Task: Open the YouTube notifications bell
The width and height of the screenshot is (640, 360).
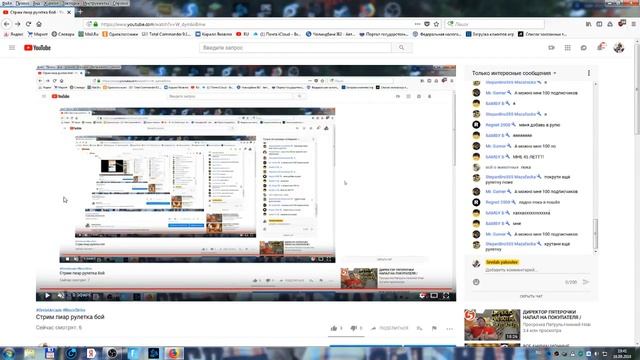Action: [x=601, y=47]
